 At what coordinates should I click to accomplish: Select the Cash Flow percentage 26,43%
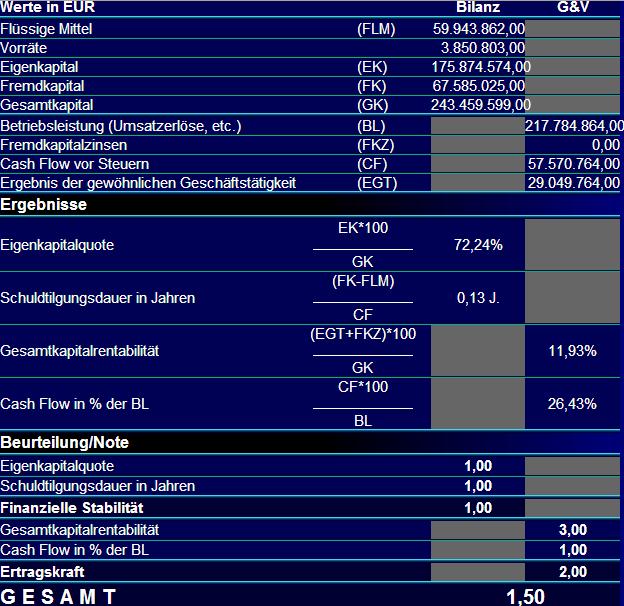click(572, 404)
